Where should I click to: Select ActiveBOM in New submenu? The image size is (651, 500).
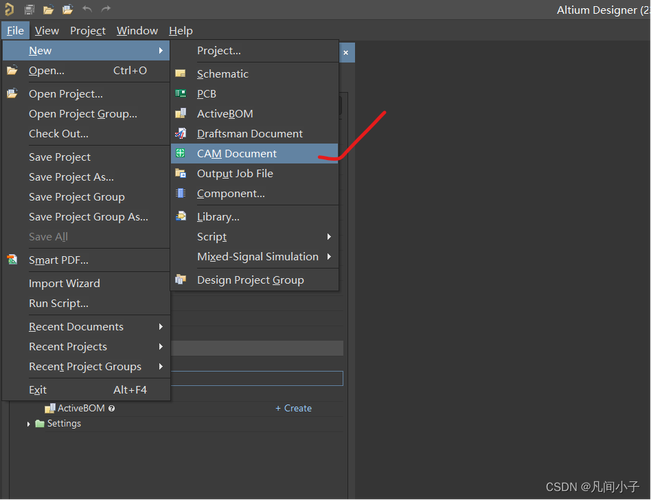click(x=255, y=113)
